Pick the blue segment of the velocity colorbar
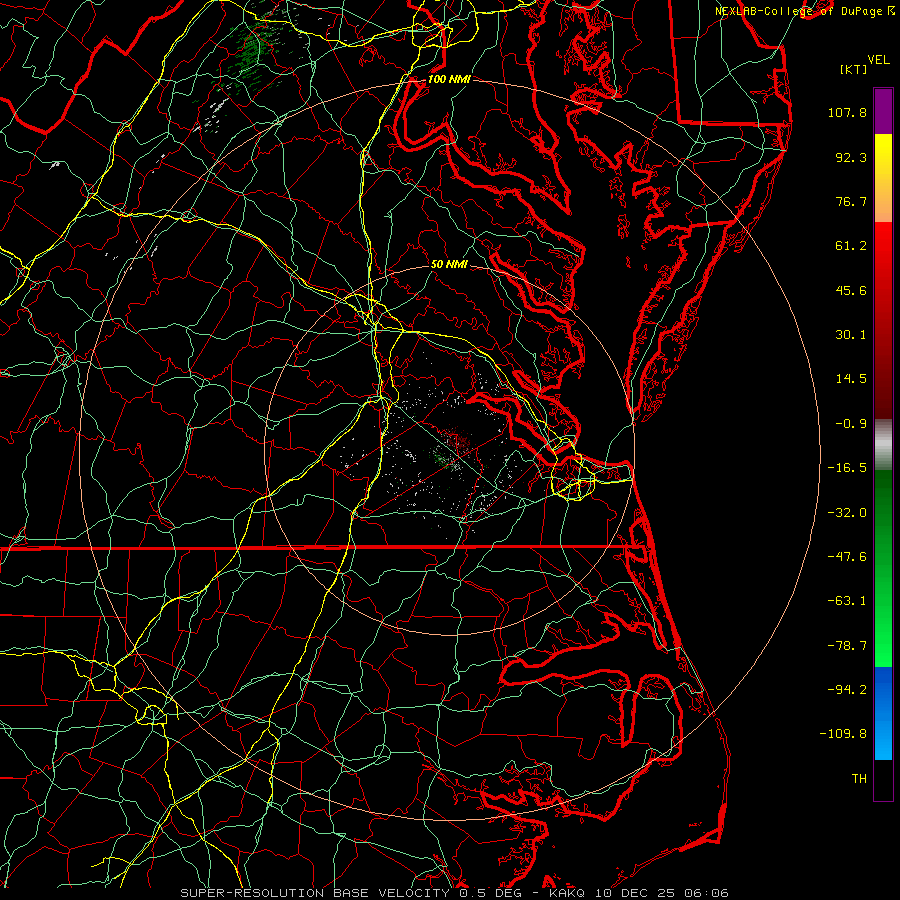The image size is (900, 900). point(883,713)
